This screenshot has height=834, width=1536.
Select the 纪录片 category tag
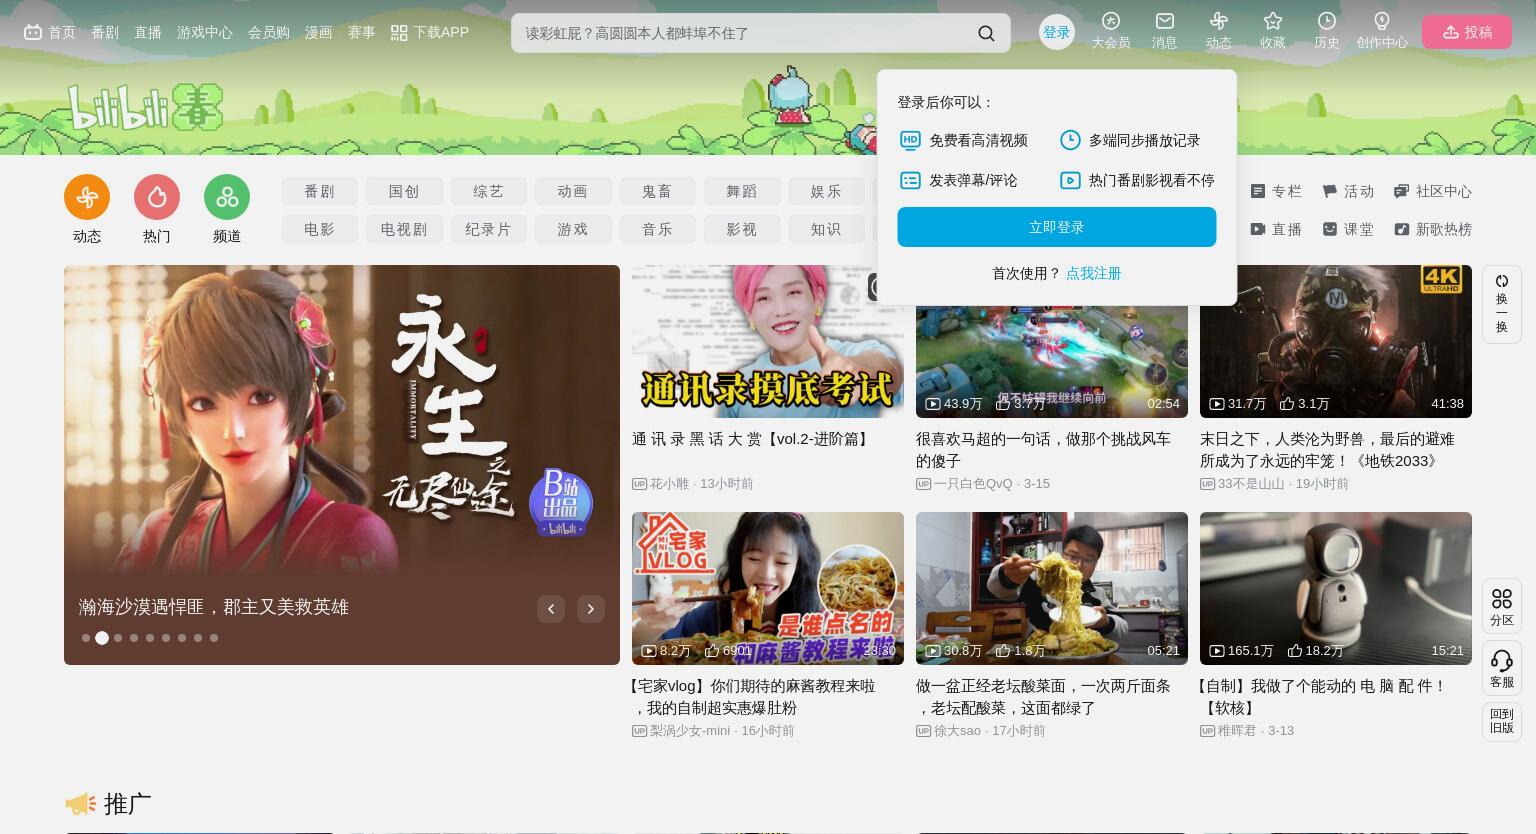[x=488, y=229]
